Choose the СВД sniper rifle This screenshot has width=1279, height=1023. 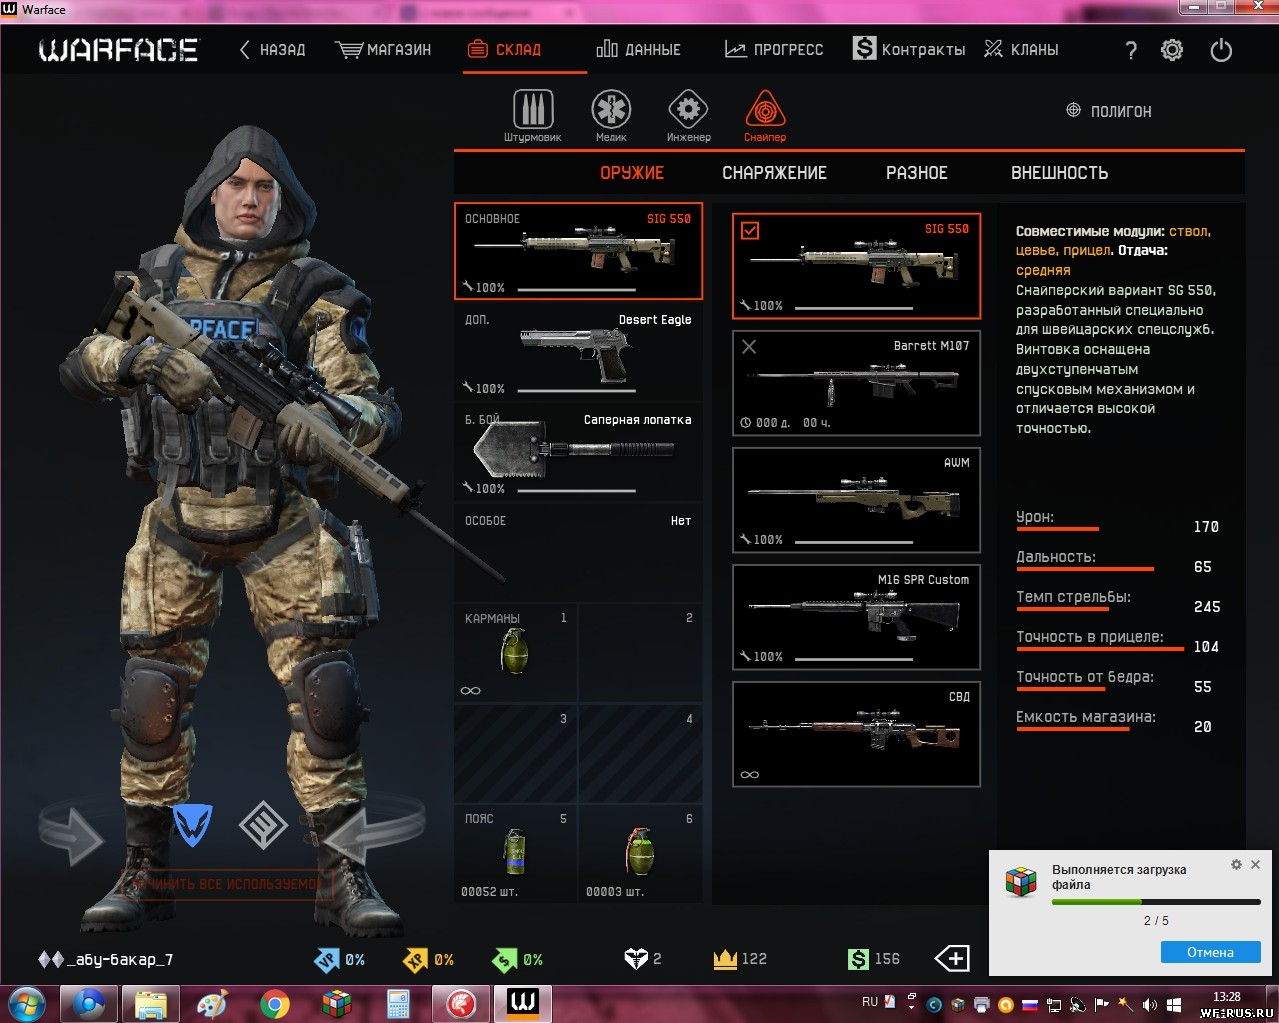tap(856, 734)
